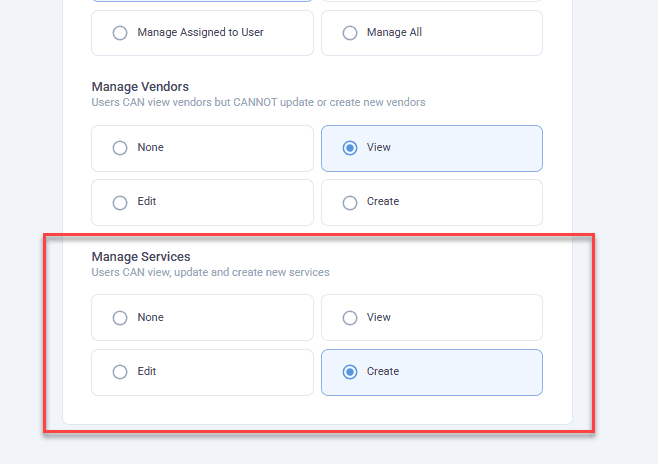Click the "Manage Assigned to User" label text
Viewport: 658px width, 464px height.
[x=200, y=33]
